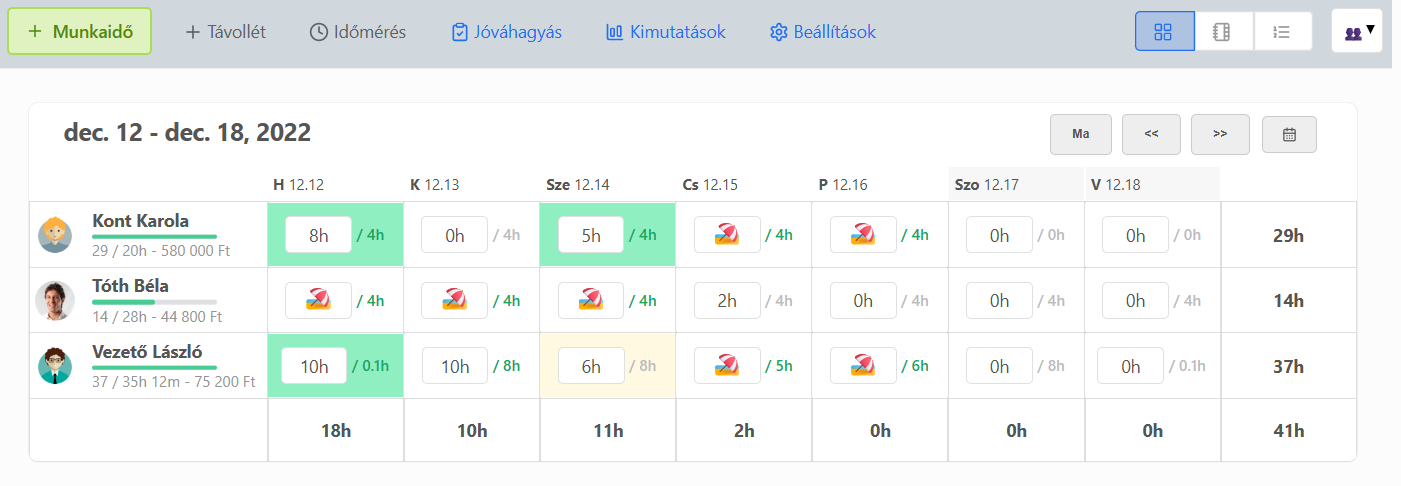Open the calendar date picker
Viewport: 1401px width, 486px height.
click(1289, 134)
